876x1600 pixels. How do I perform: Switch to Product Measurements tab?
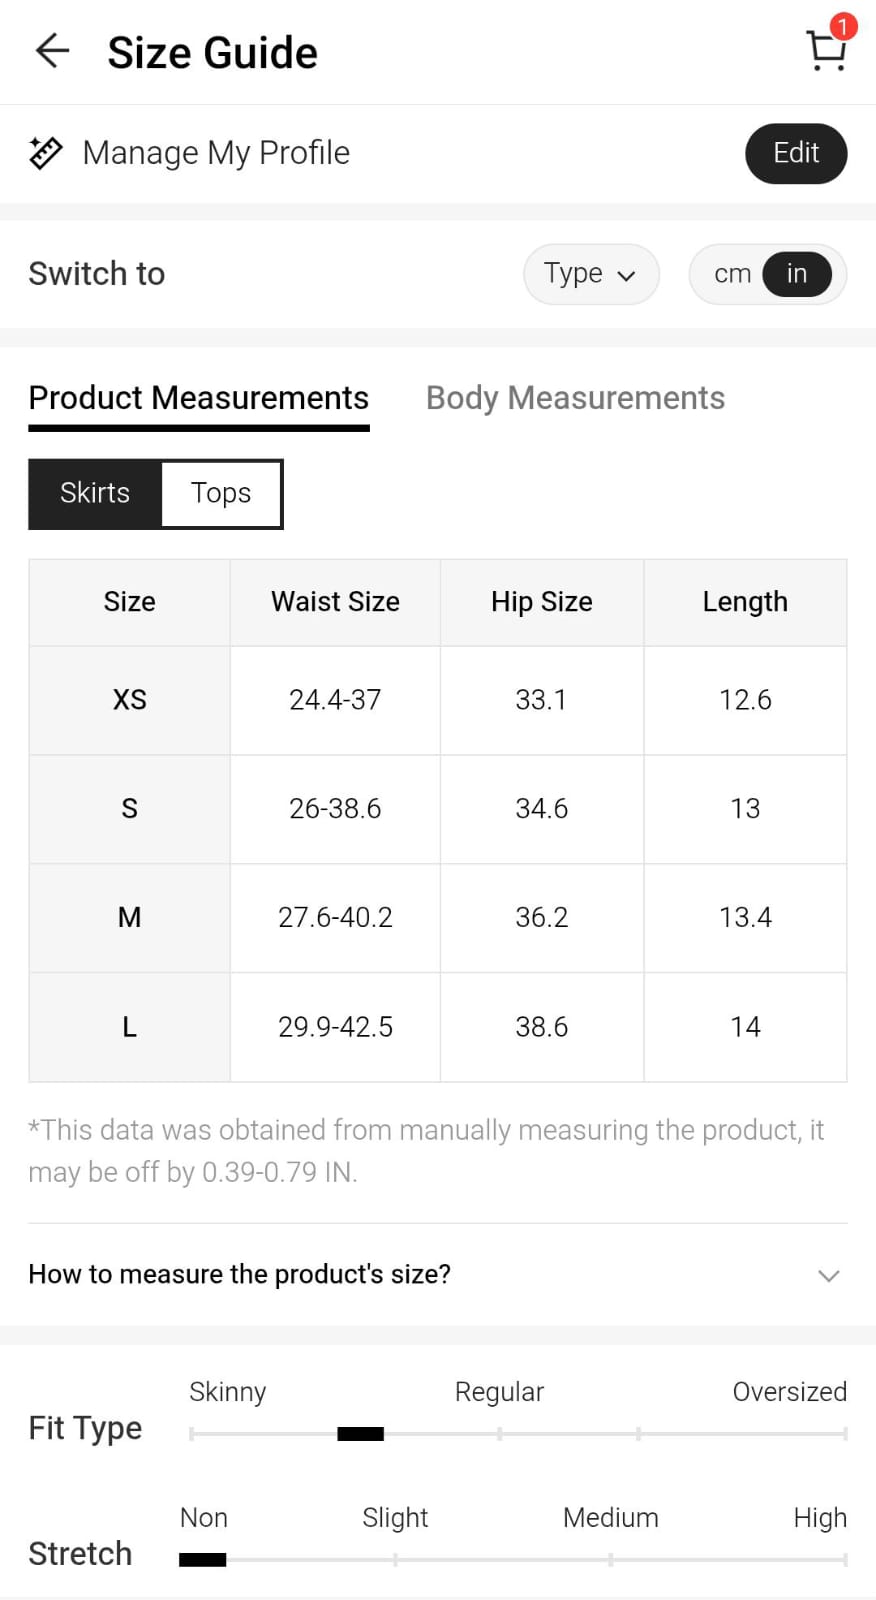point(198,398)
